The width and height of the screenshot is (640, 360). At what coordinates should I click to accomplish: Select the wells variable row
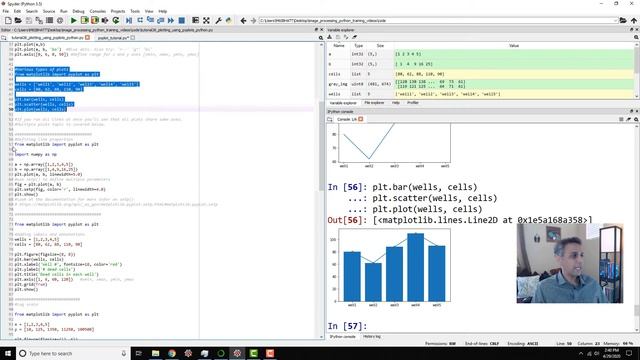pyautogui.click(x=480, y=94)
